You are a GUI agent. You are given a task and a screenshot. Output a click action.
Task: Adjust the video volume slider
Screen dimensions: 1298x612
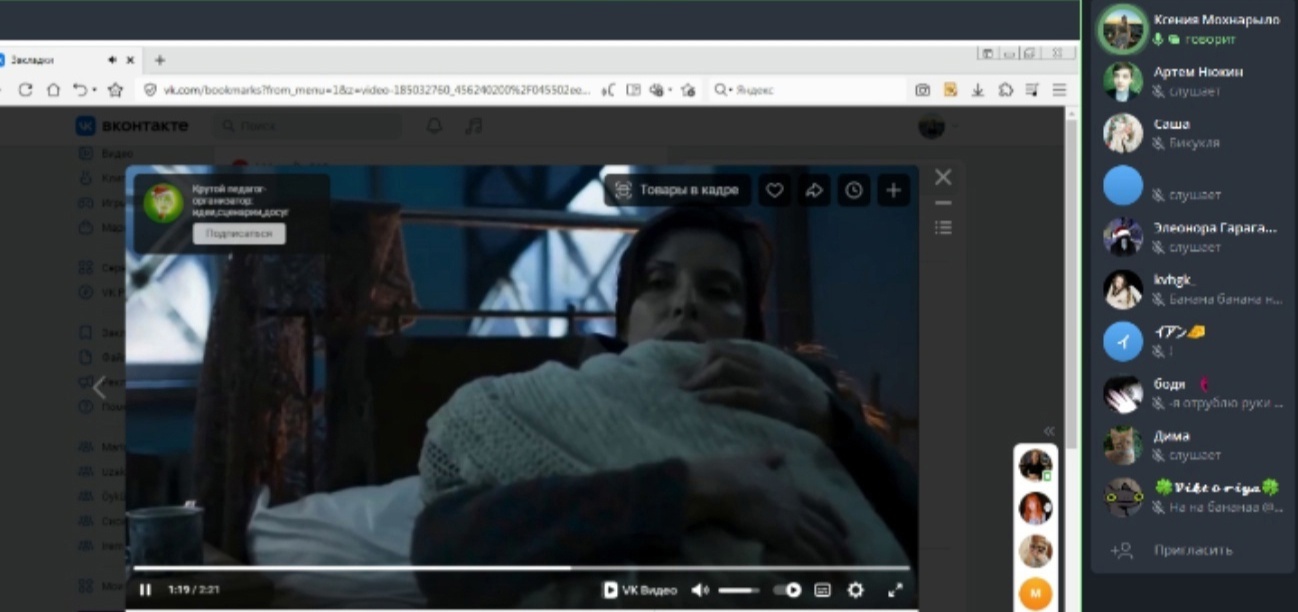click(x=739, y=590)
